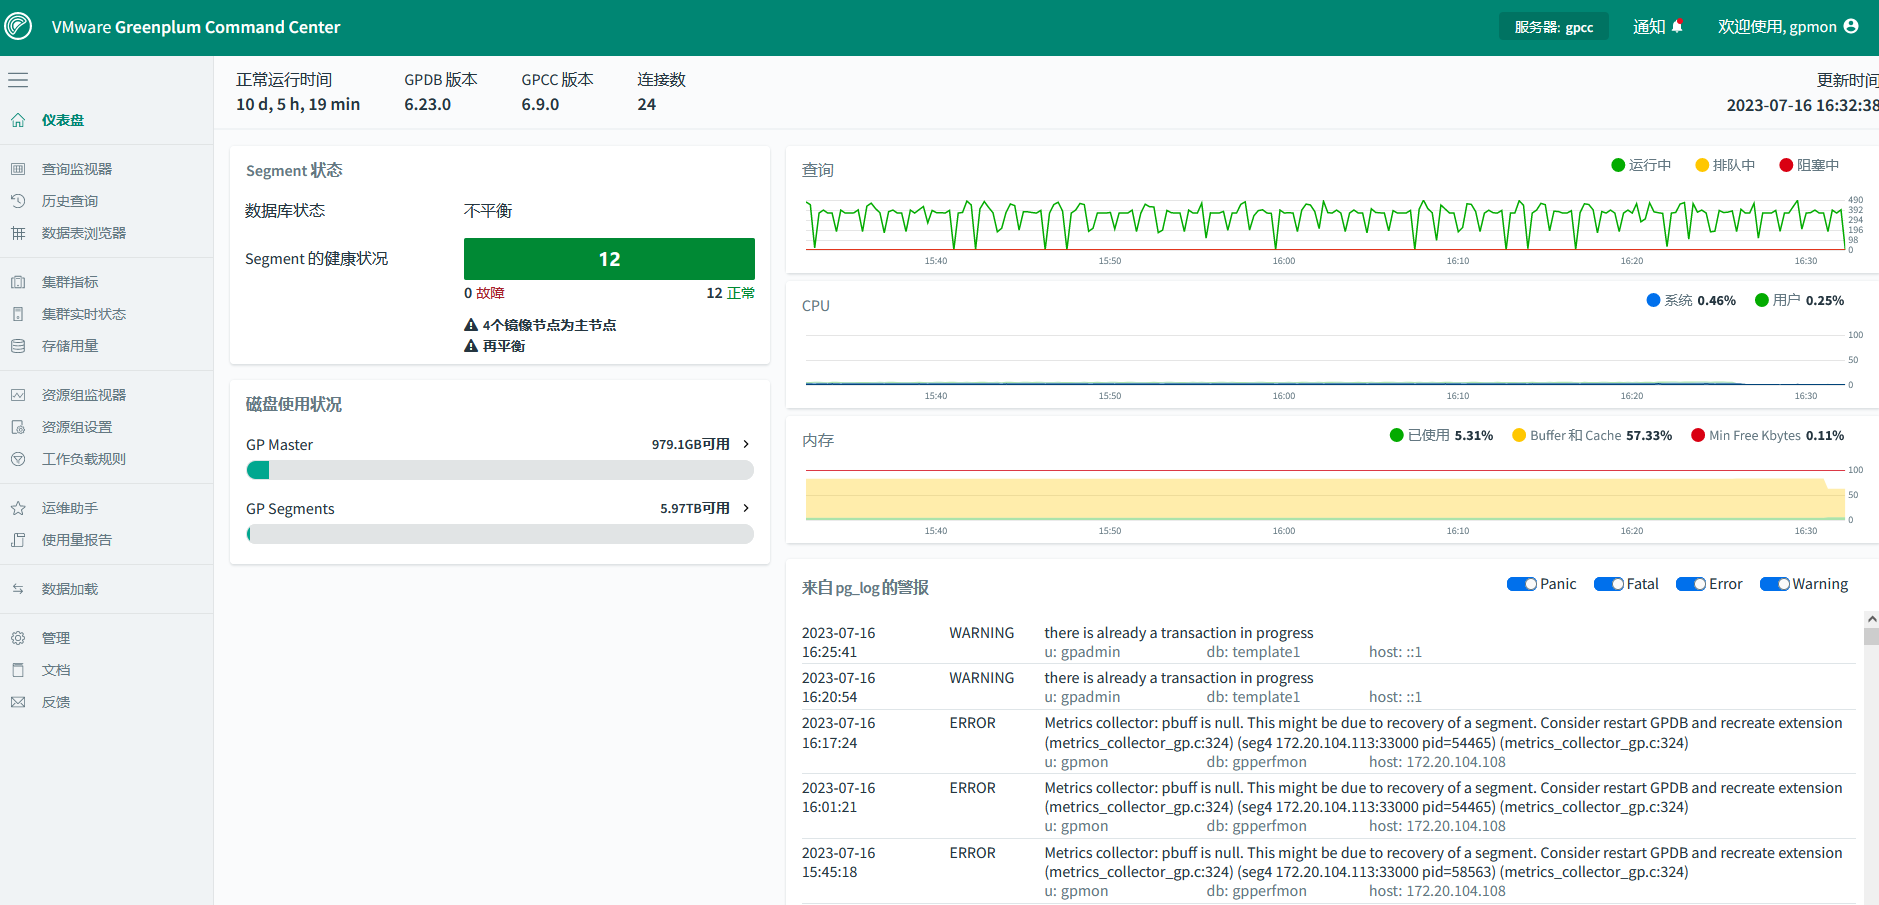
Task: Click the document icon beside 文档
Action: pos(18,670)
